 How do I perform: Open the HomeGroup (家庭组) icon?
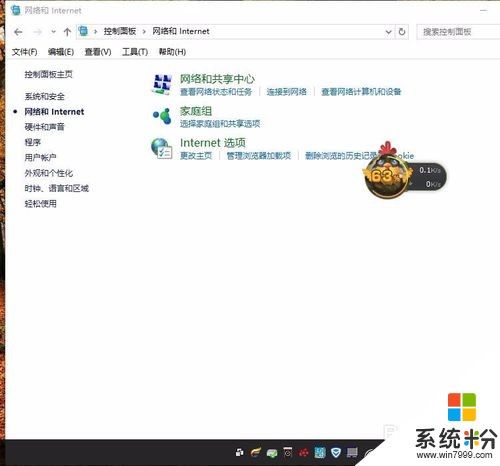click(162, 116)
